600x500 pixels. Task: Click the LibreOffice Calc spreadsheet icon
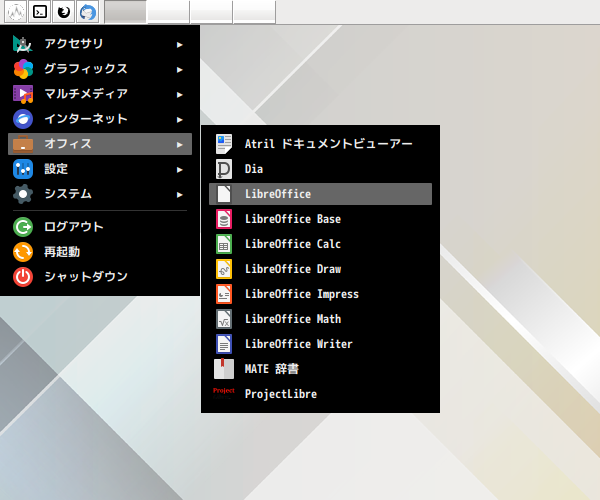pos(224,244)
